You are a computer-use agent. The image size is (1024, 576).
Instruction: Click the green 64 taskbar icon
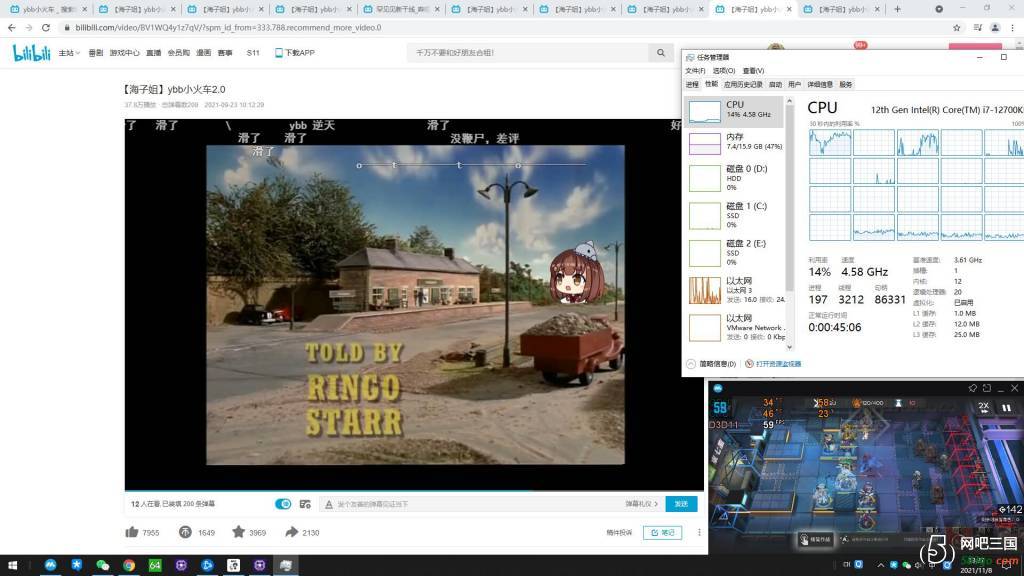click(x=155, y=565)
